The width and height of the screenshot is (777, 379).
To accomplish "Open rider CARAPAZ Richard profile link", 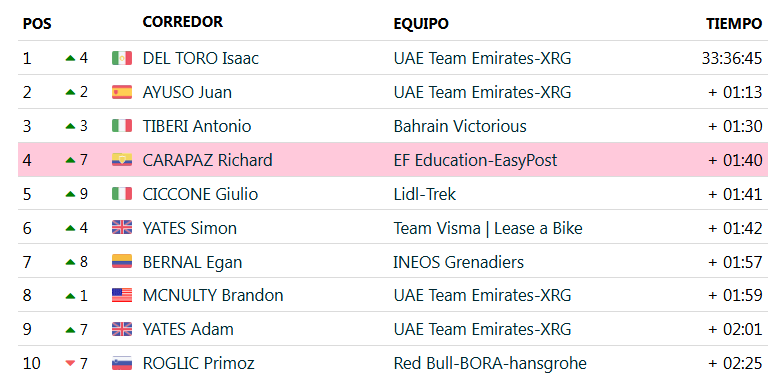I will [x=208, y=160].
